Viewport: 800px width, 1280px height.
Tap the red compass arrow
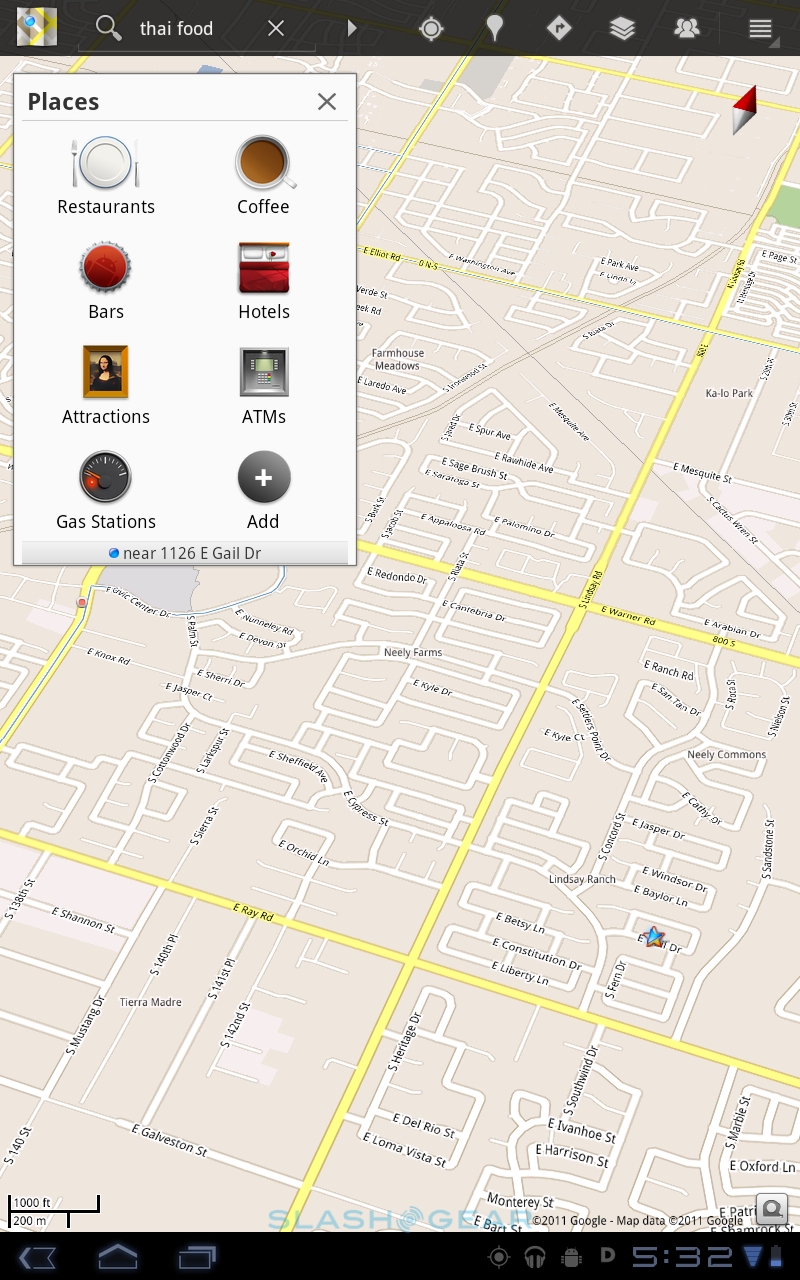click(745, 110)
